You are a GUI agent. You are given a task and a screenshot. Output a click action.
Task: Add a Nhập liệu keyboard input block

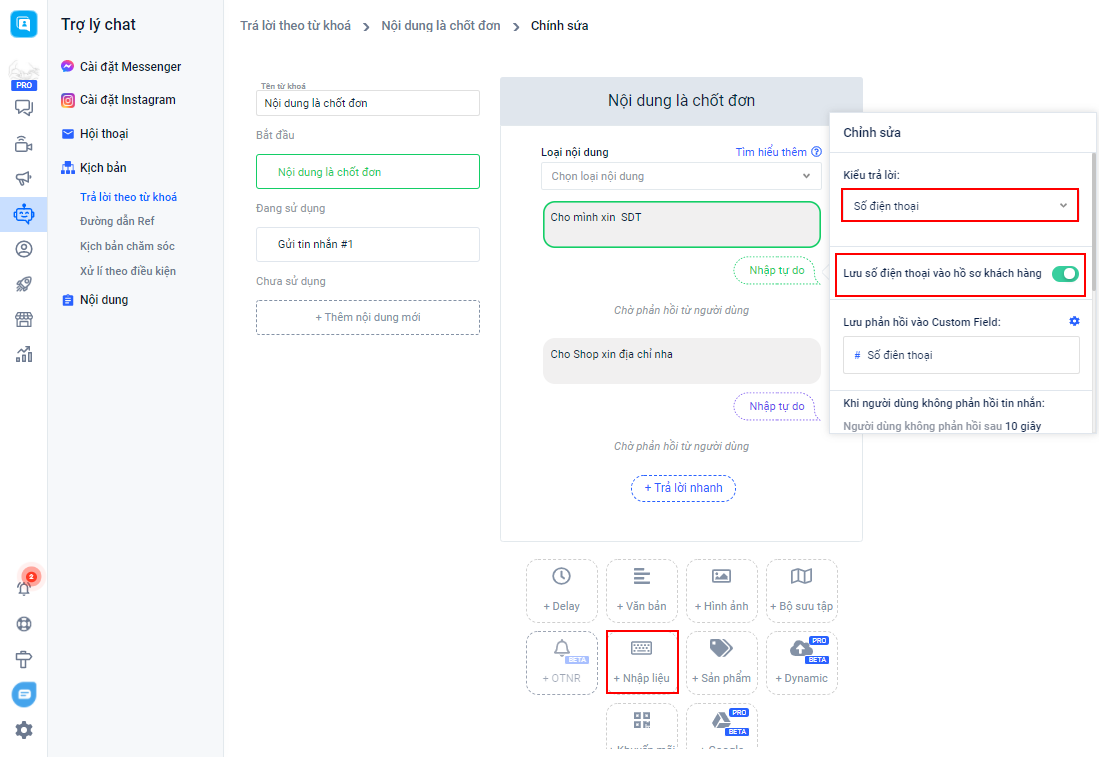642,662
